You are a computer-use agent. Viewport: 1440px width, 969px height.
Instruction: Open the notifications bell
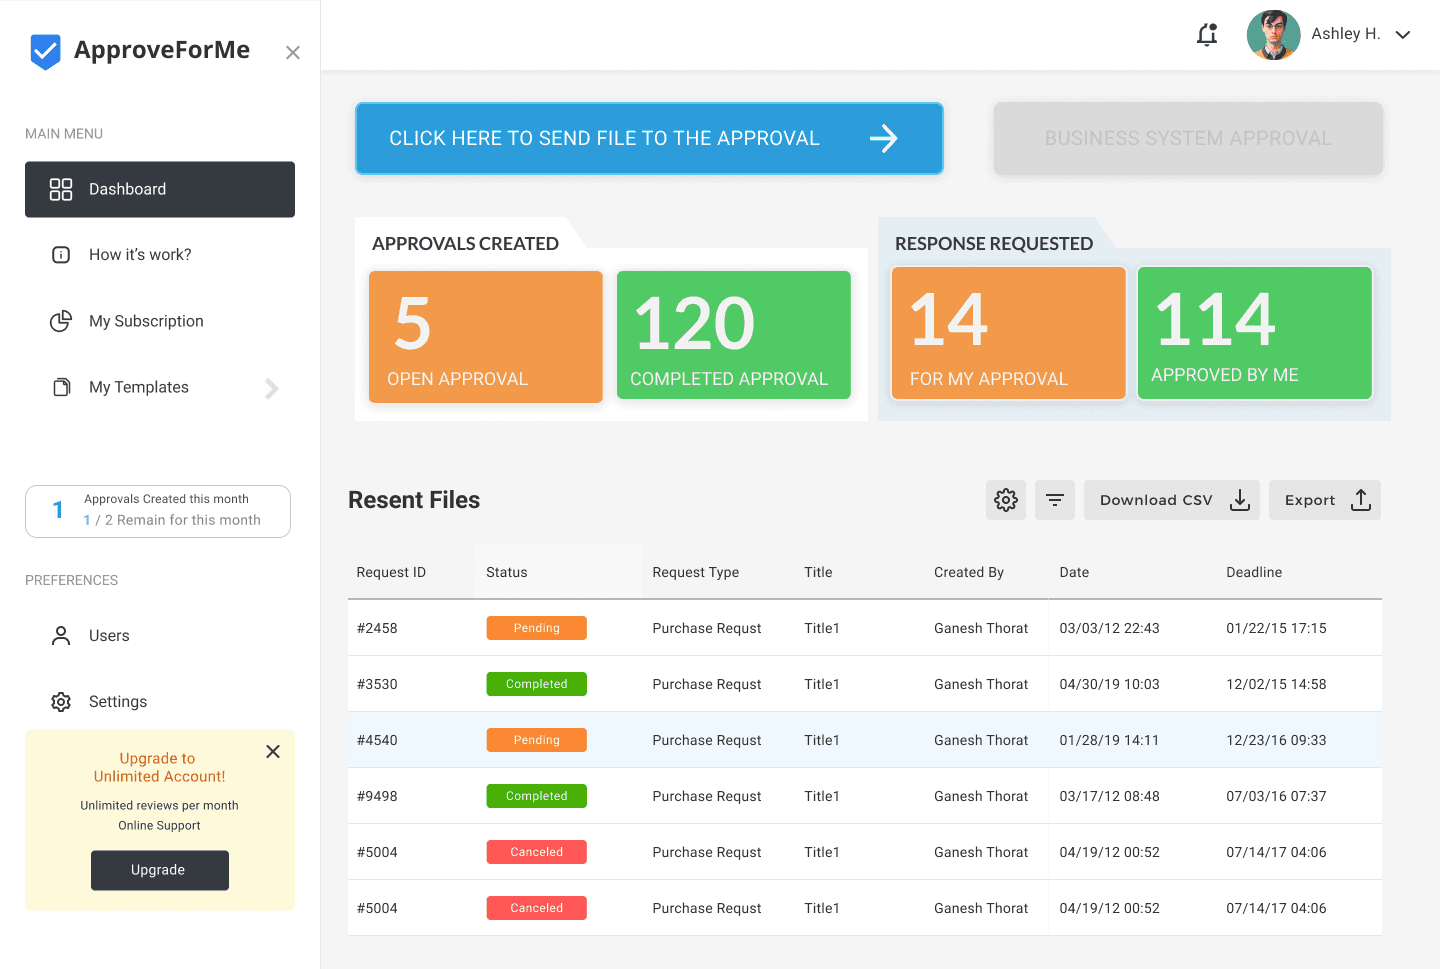coord(1207,35)
